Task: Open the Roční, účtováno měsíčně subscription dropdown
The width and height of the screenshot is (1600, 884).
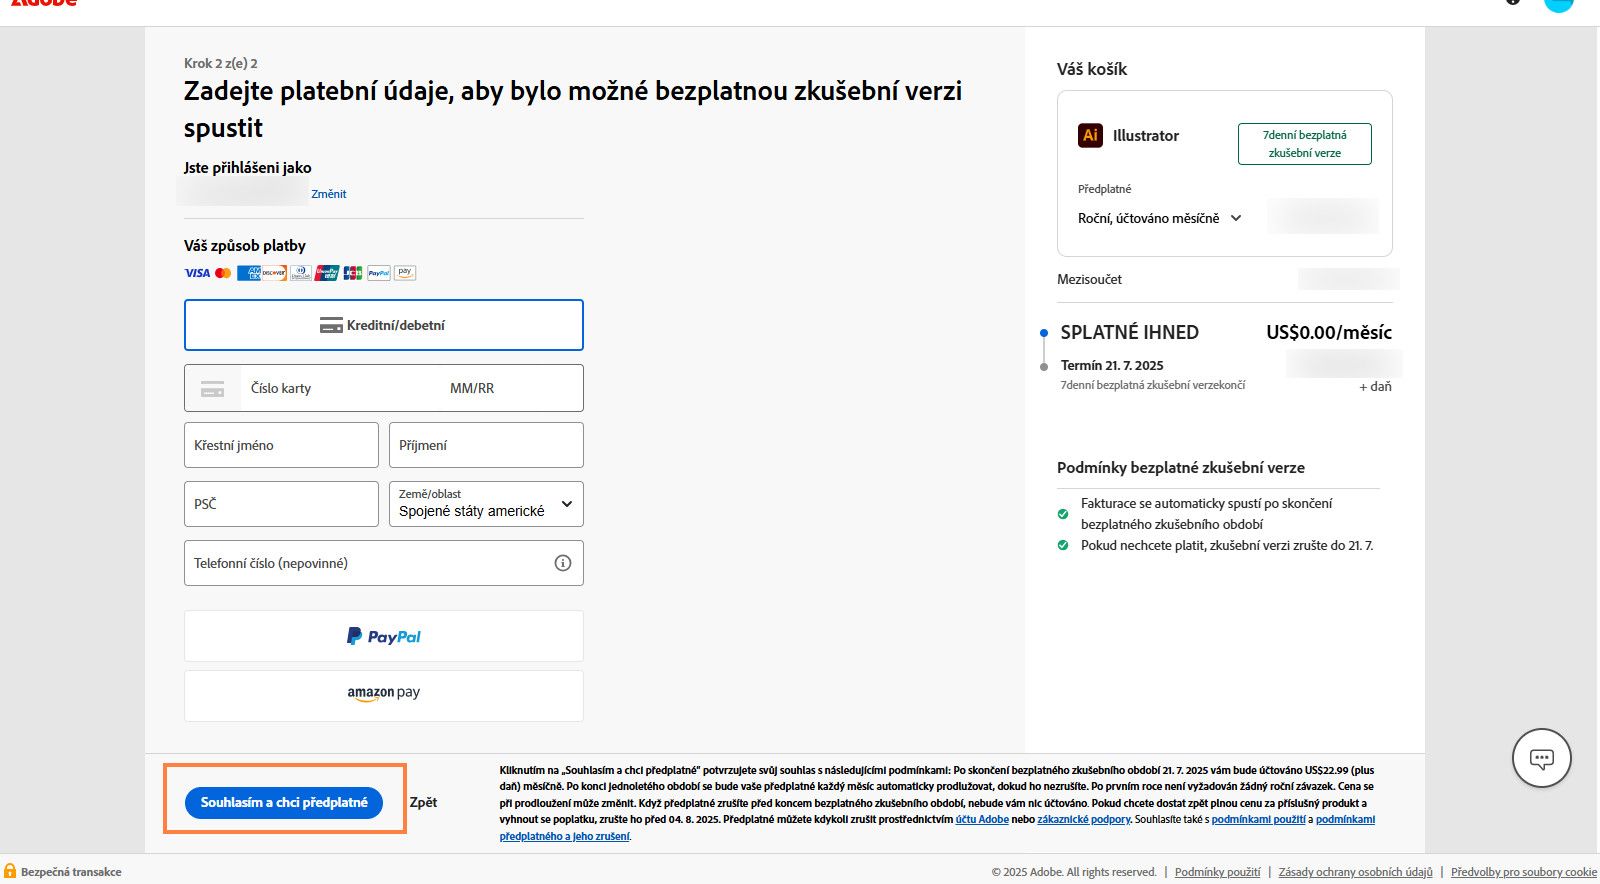Action: coord(1160,218)
